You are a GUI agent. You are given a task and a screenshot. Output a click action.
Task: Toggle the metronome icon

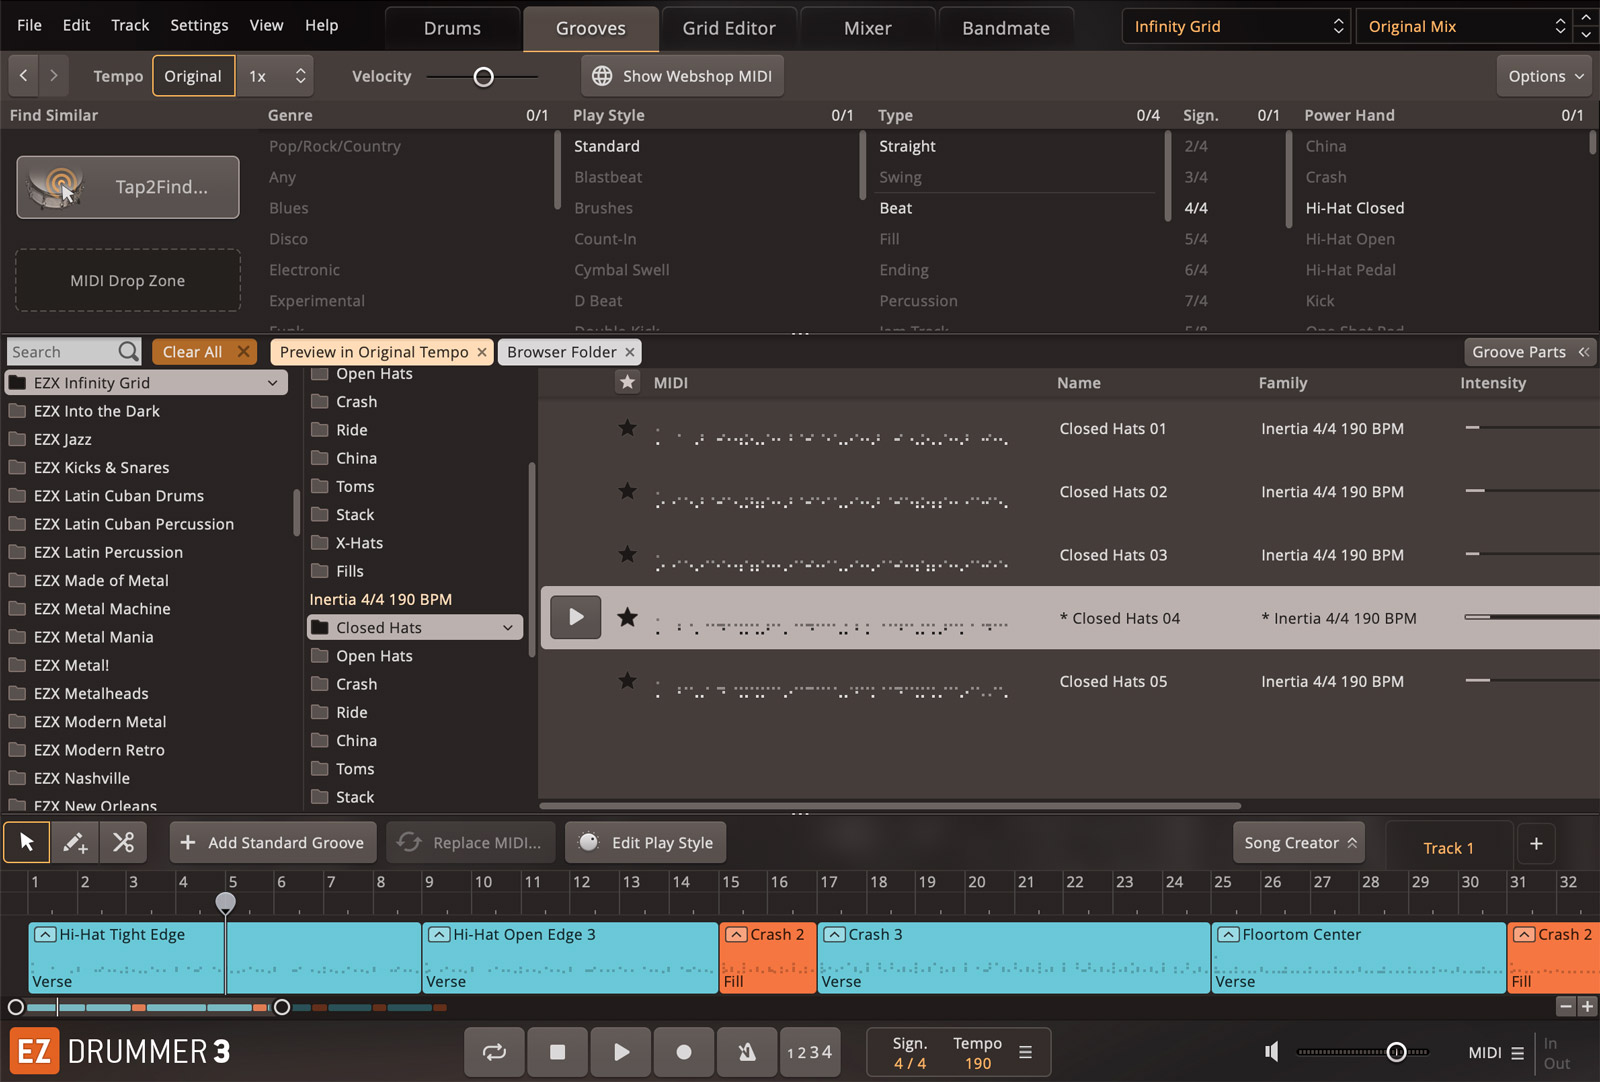click(x=746, y=1052)
